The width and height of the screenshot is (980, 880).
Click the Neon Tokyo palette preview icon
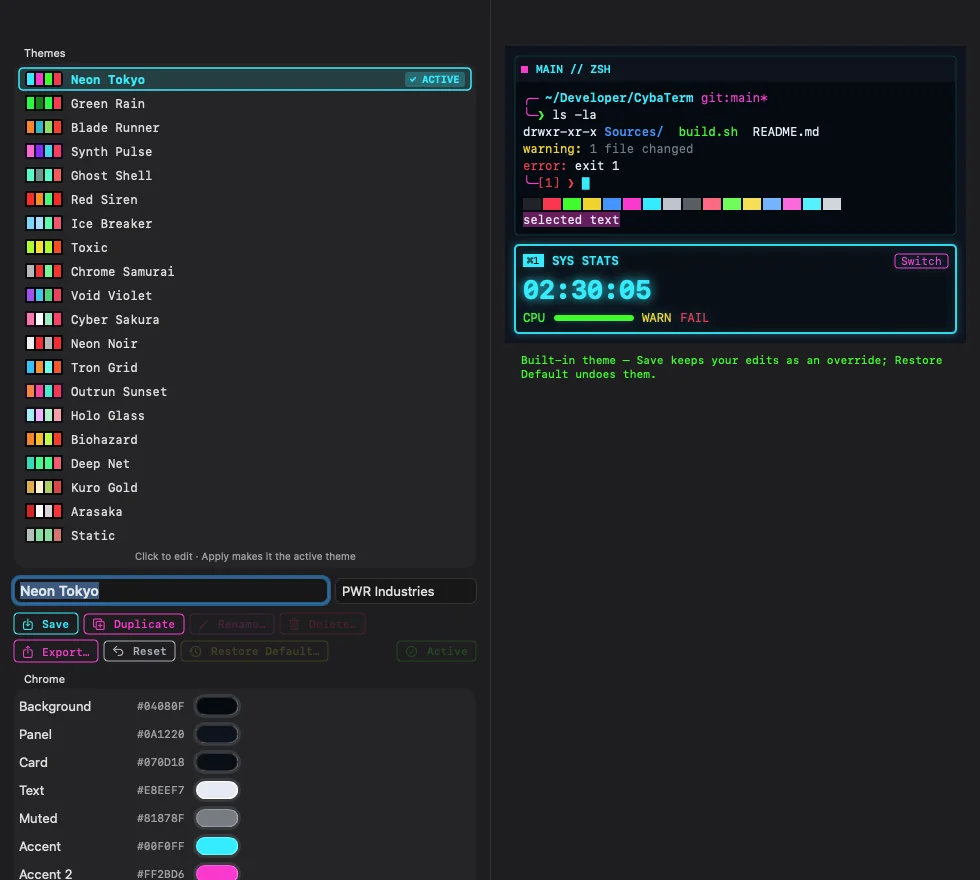pyautogui.click(x=44, y=79)
